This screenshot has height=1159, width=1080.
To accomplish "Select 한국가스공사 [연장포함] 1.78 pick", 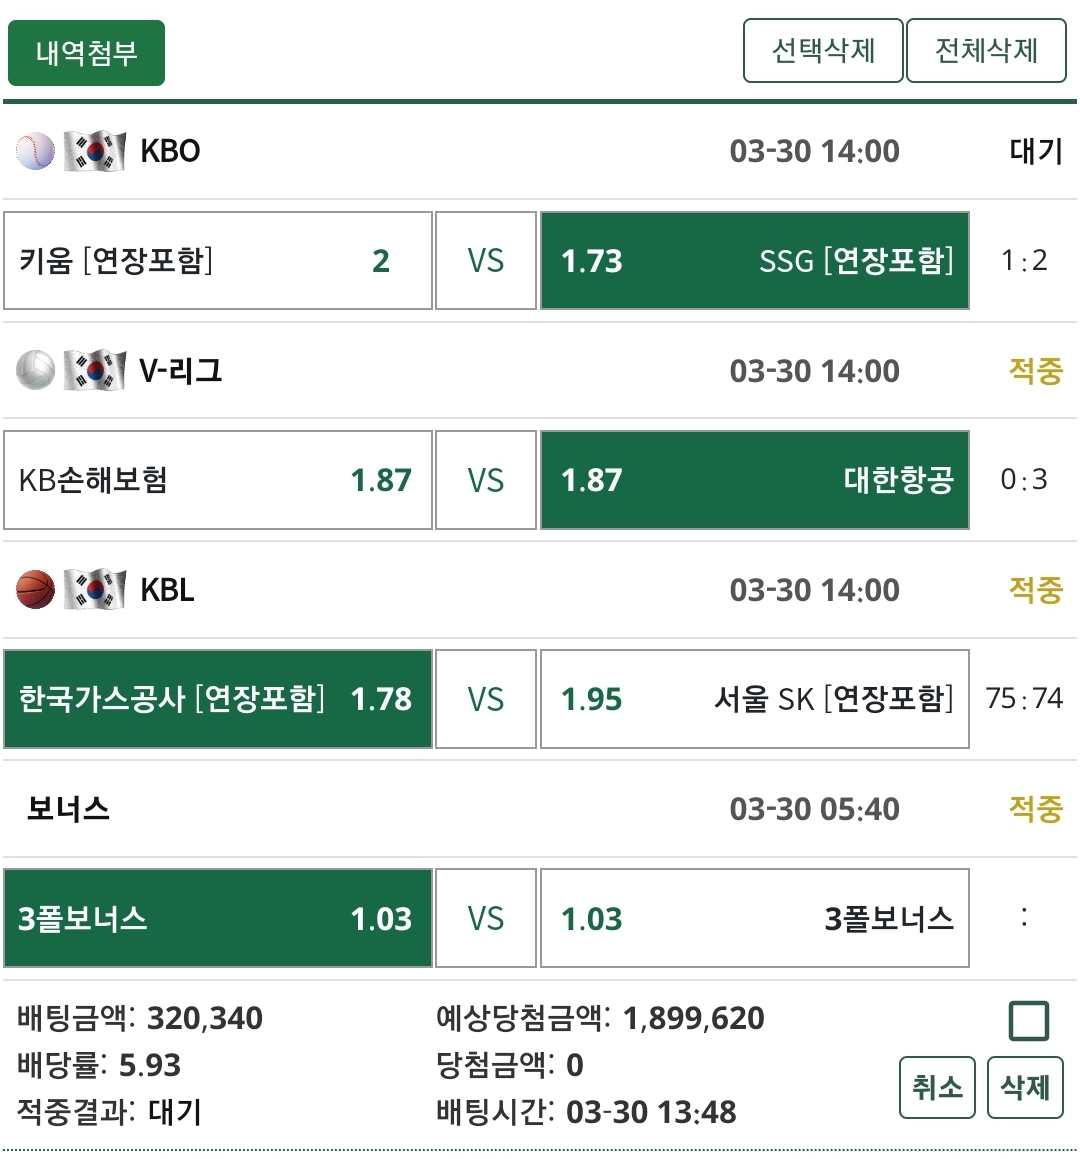I will coord(218,699).
